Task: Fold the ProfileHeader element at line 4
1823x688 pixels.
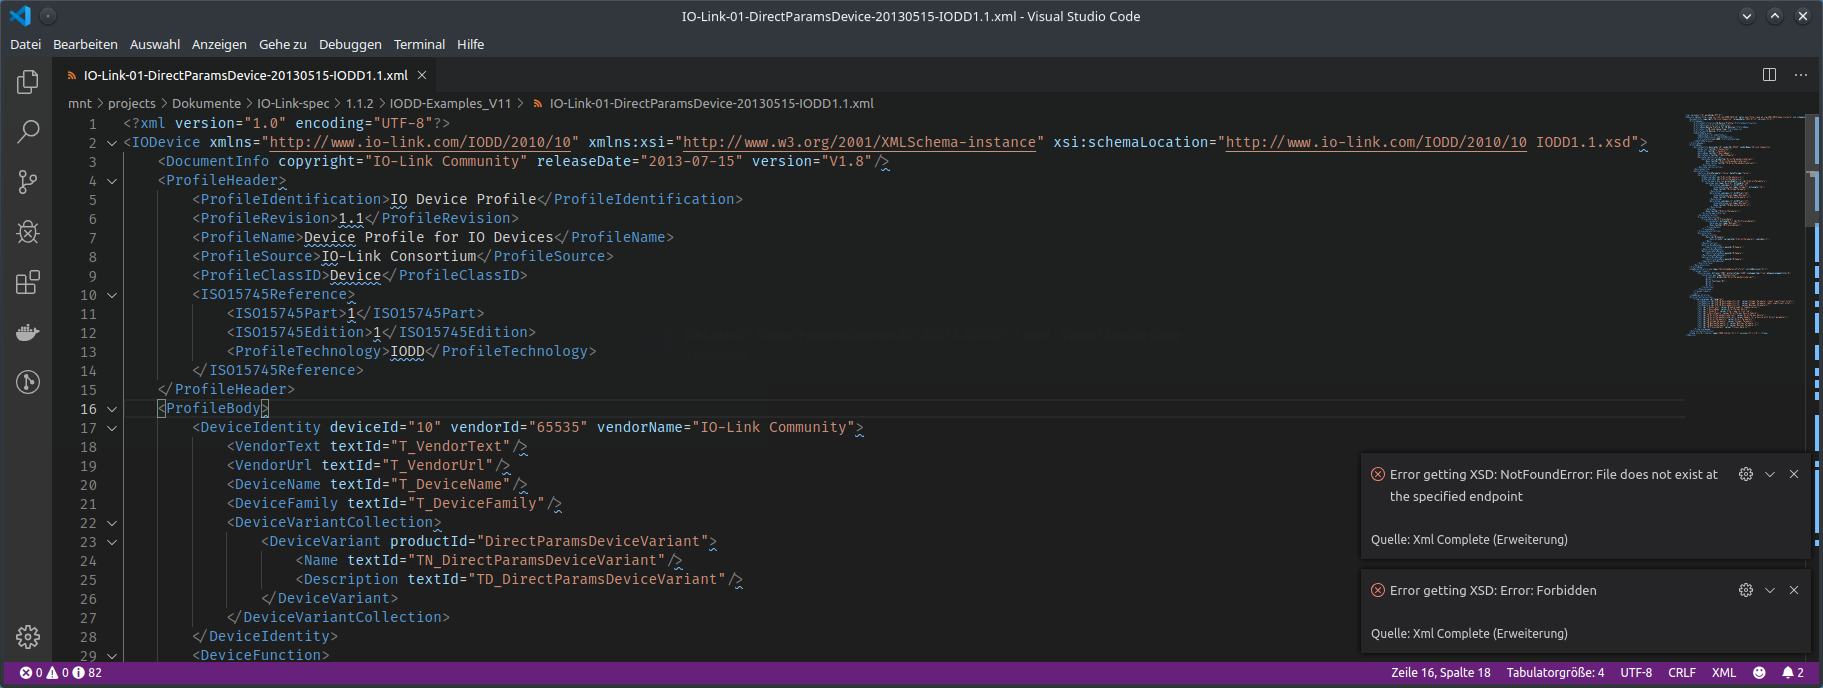Action: click(112, 181)
